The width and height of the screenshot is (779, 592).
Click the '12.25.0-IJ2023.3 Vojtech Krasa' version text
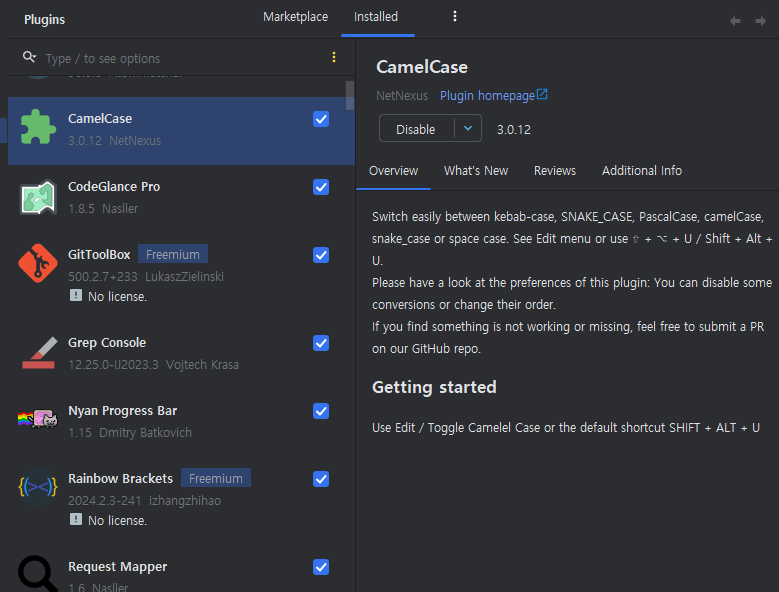coord(153,365)
